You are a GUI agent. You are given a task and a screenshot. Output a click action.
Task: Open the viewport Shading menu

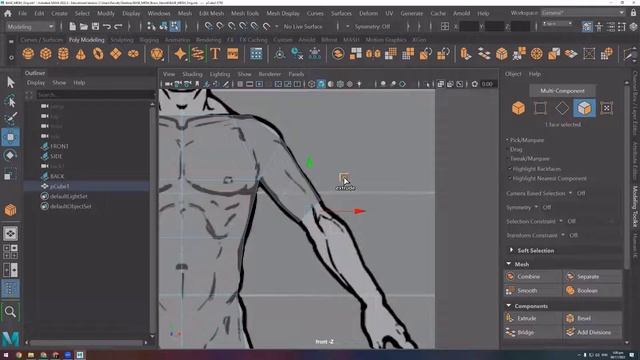(192, 74)
